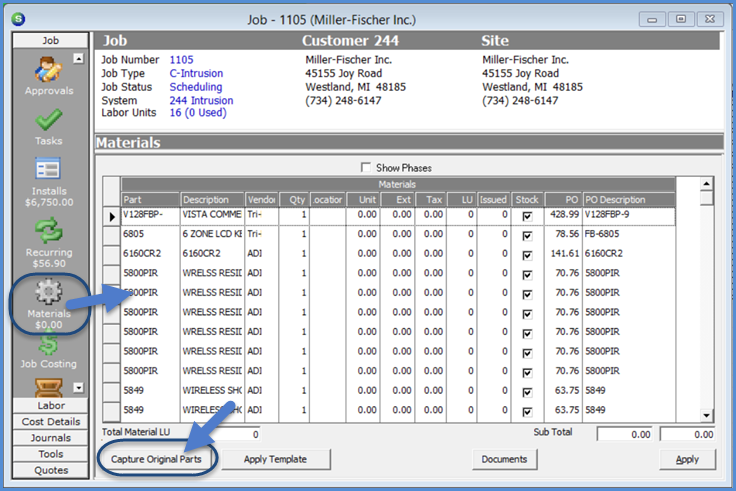
Task: Select the 6805 part cell
Action: coord(150,234)
